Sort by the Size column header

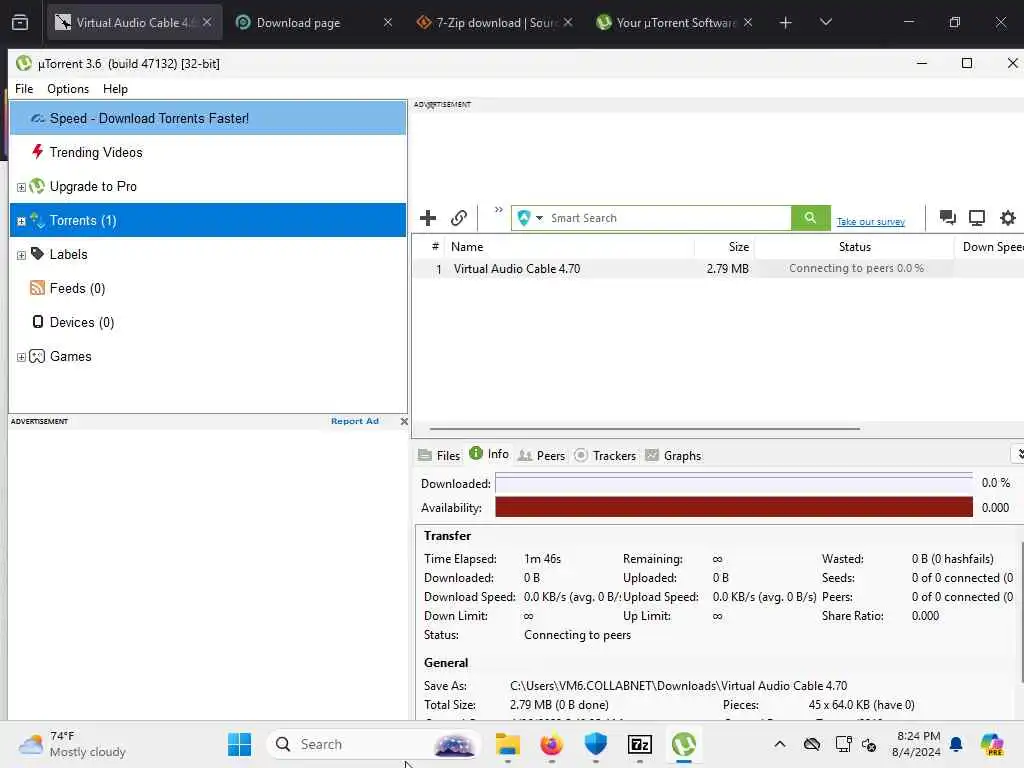click(724, 247)
